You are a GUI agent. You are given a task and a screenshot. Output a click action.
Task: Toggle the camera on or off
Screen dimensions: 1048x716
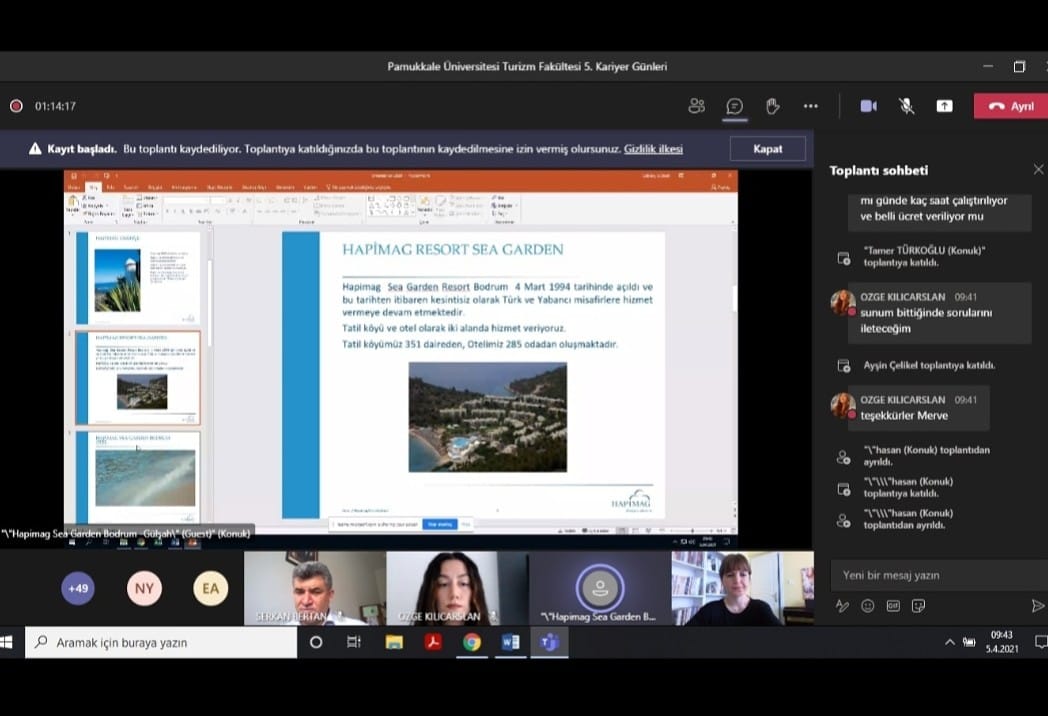click(x=868, y=106)
